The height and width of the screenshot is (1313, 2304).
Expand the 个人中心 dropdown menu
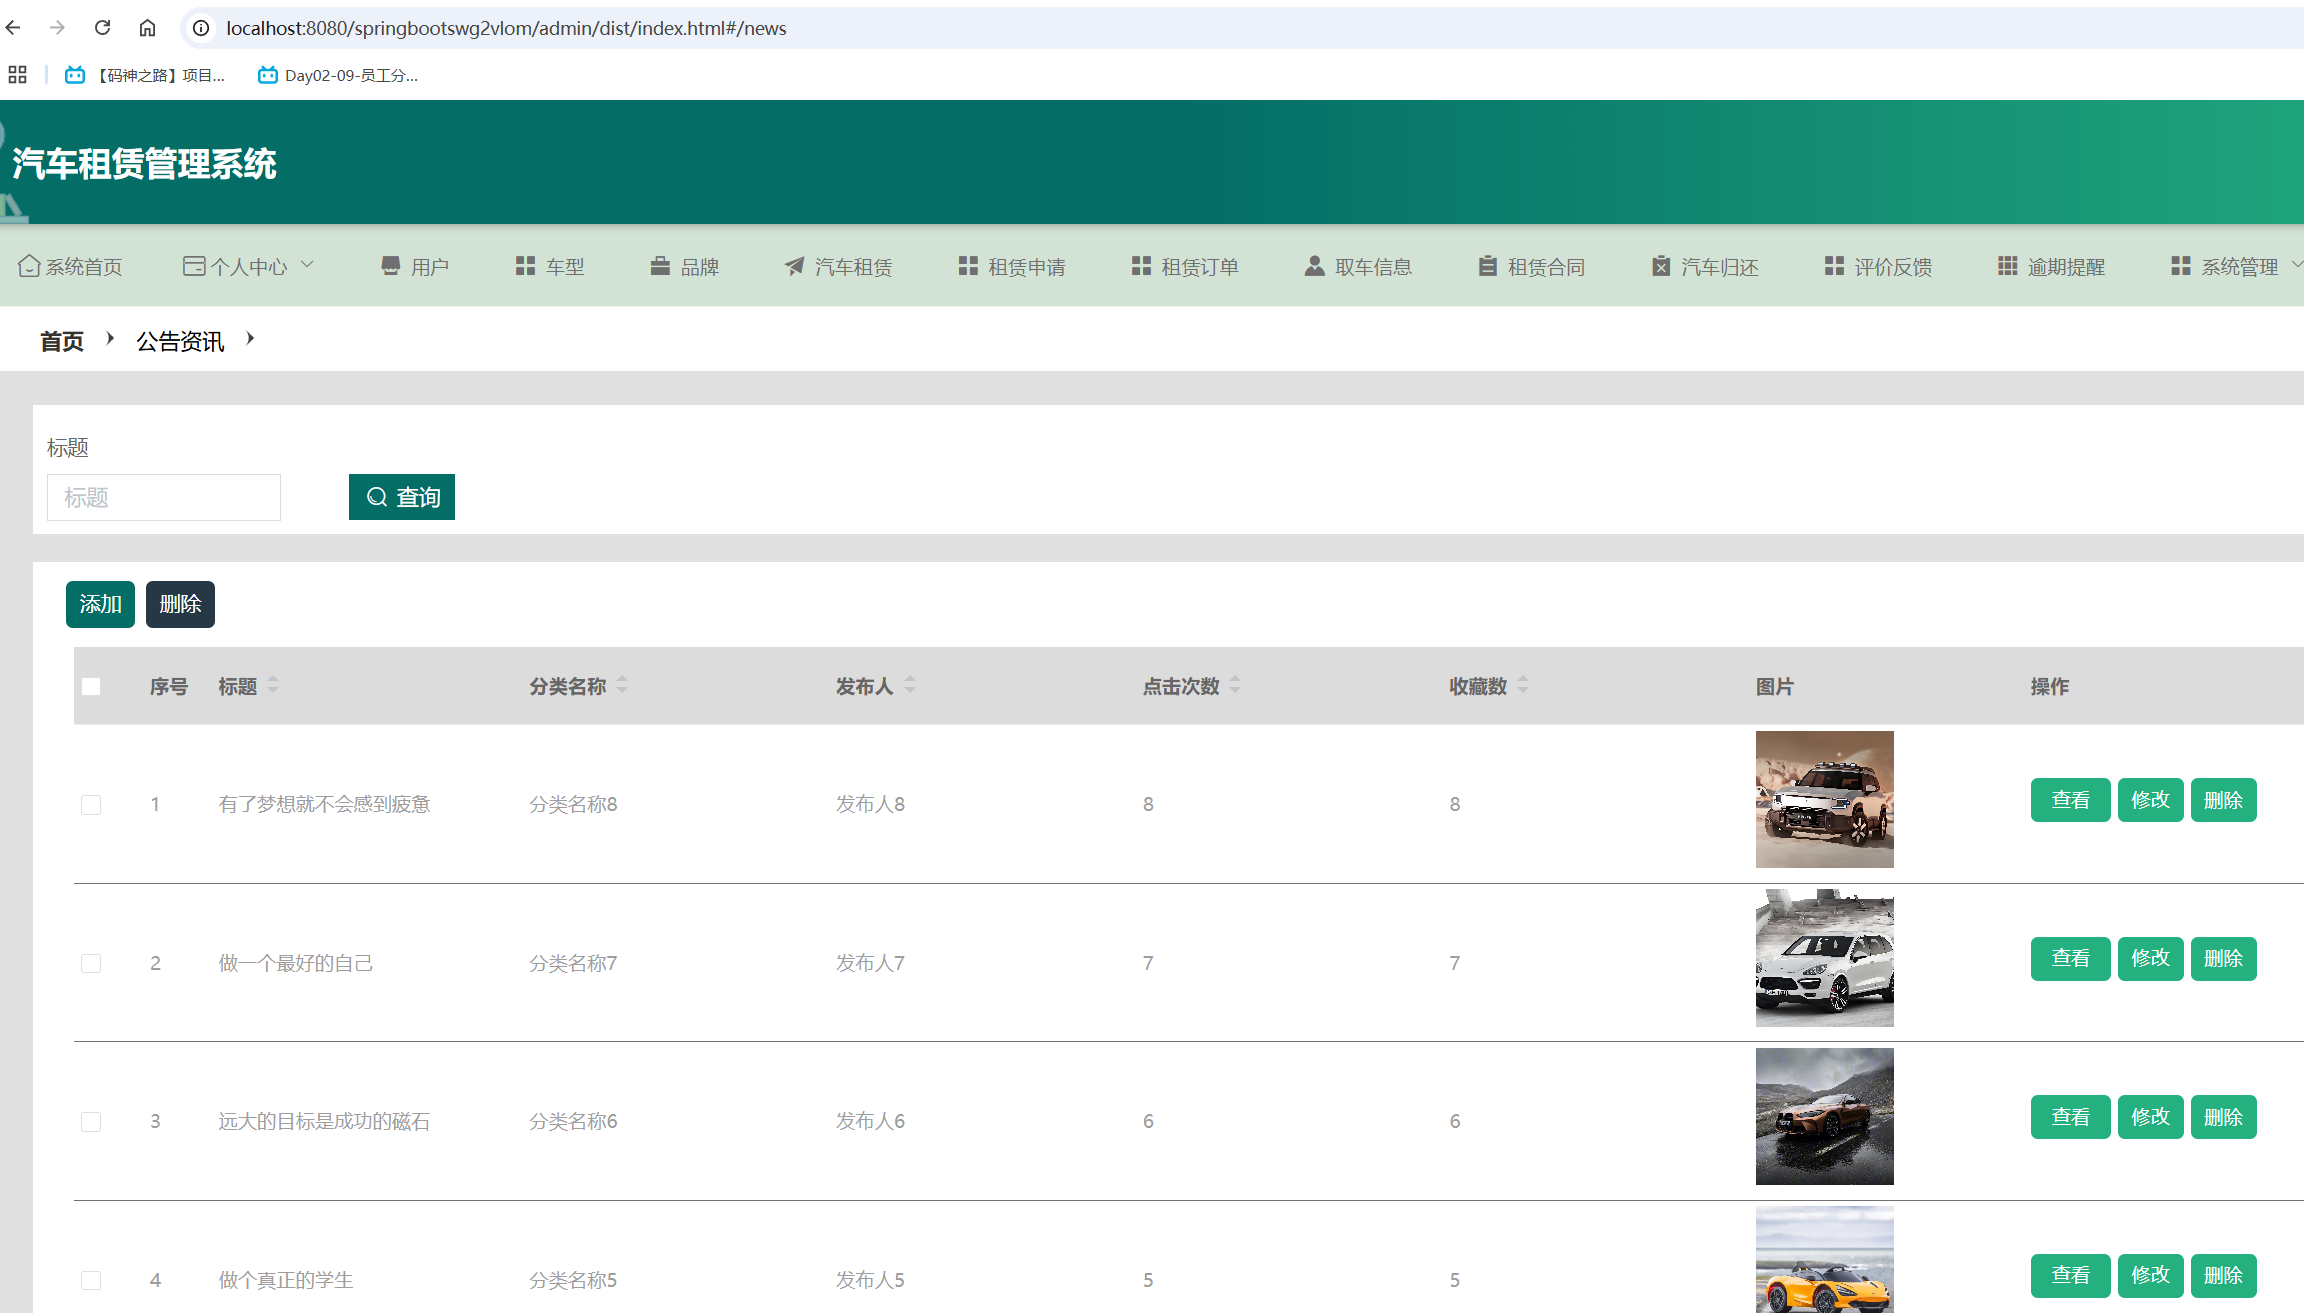point(248,266)
